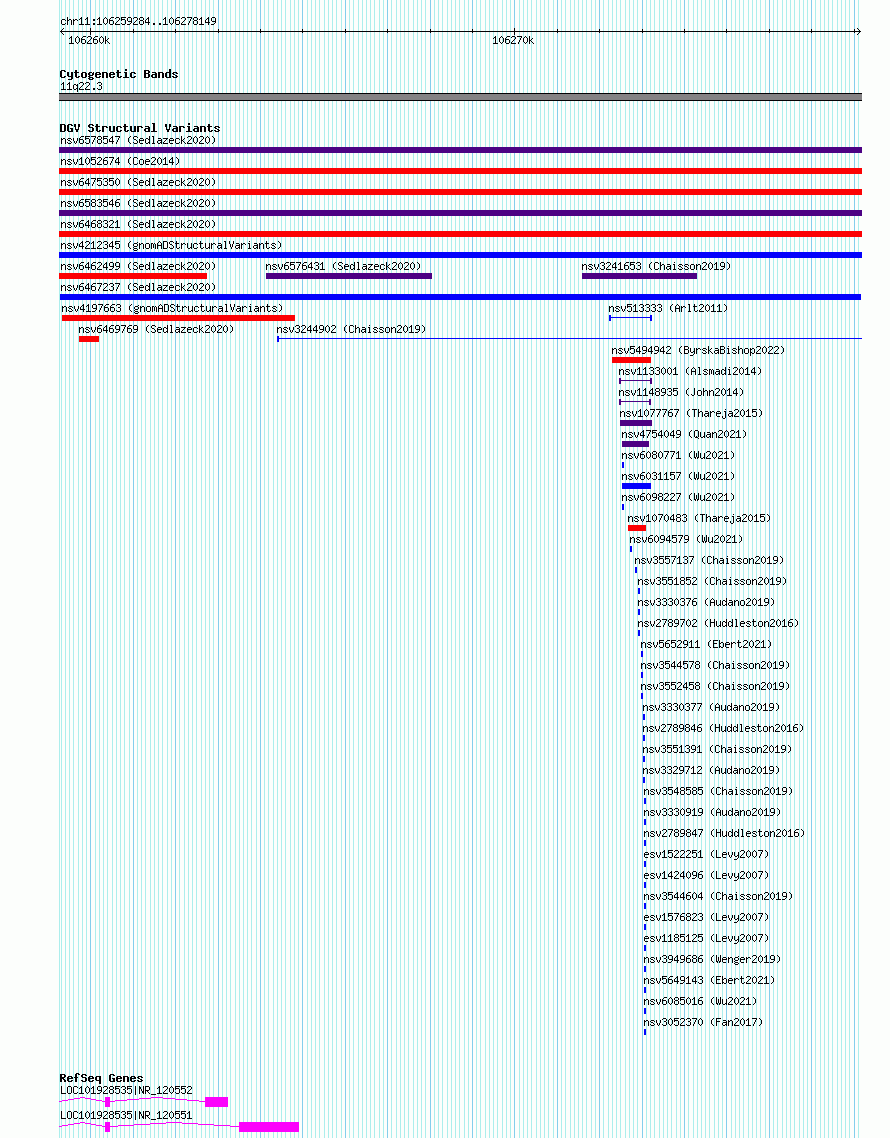
Task: Select the nsv6080771 (Wu2021) label
Action: pos(678,456)
